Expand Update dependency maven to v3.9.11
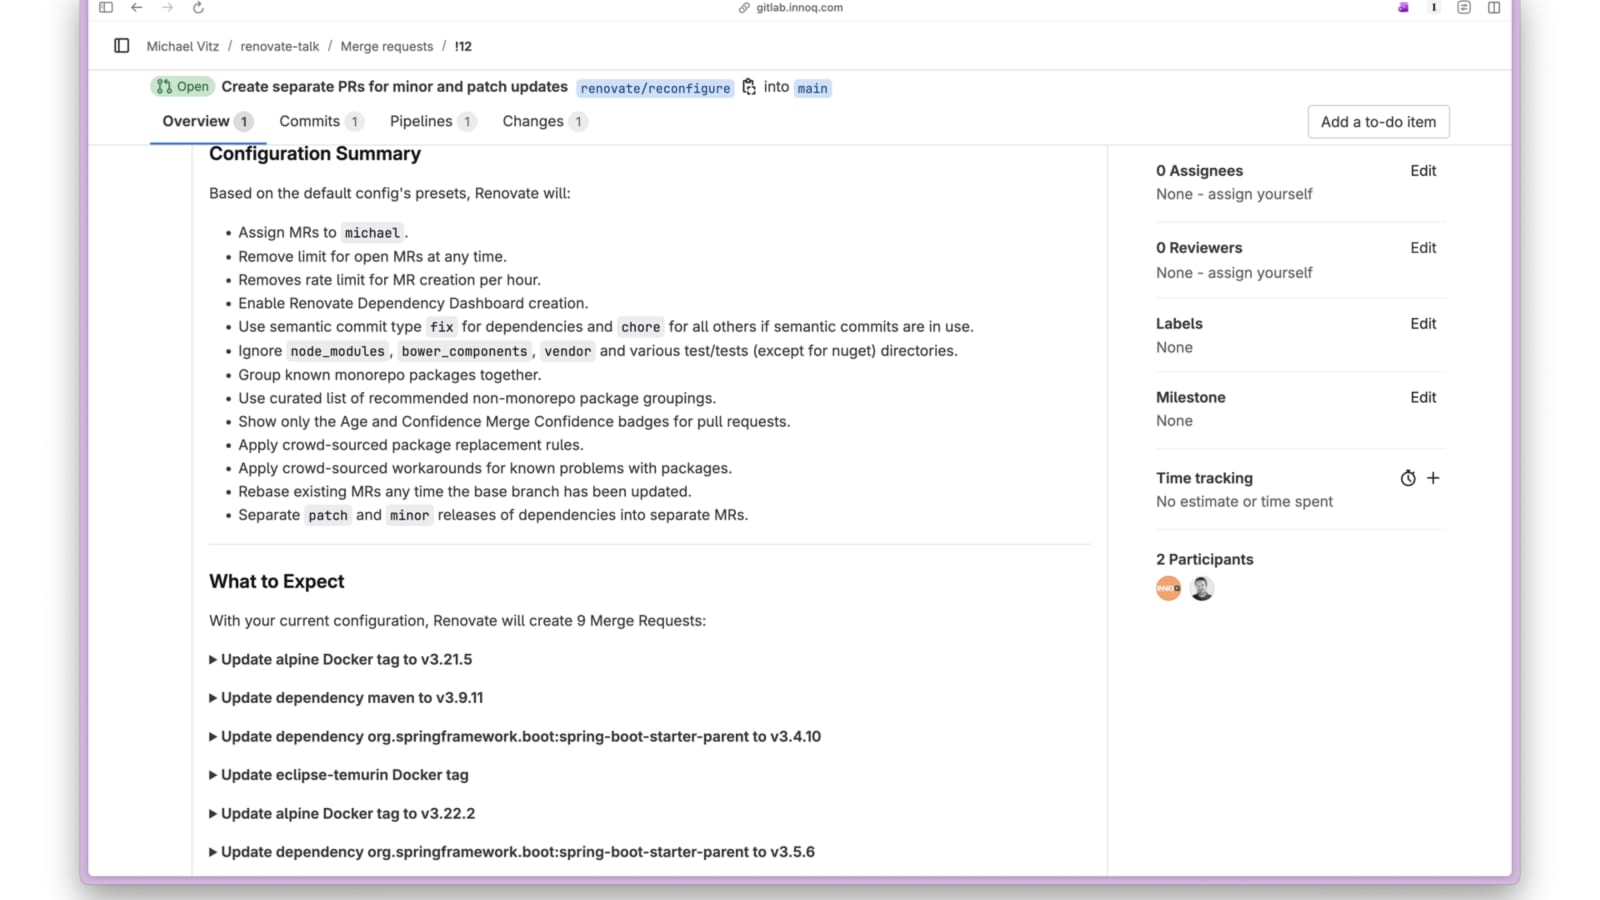1600x900 pixels. tap(346, 697)
